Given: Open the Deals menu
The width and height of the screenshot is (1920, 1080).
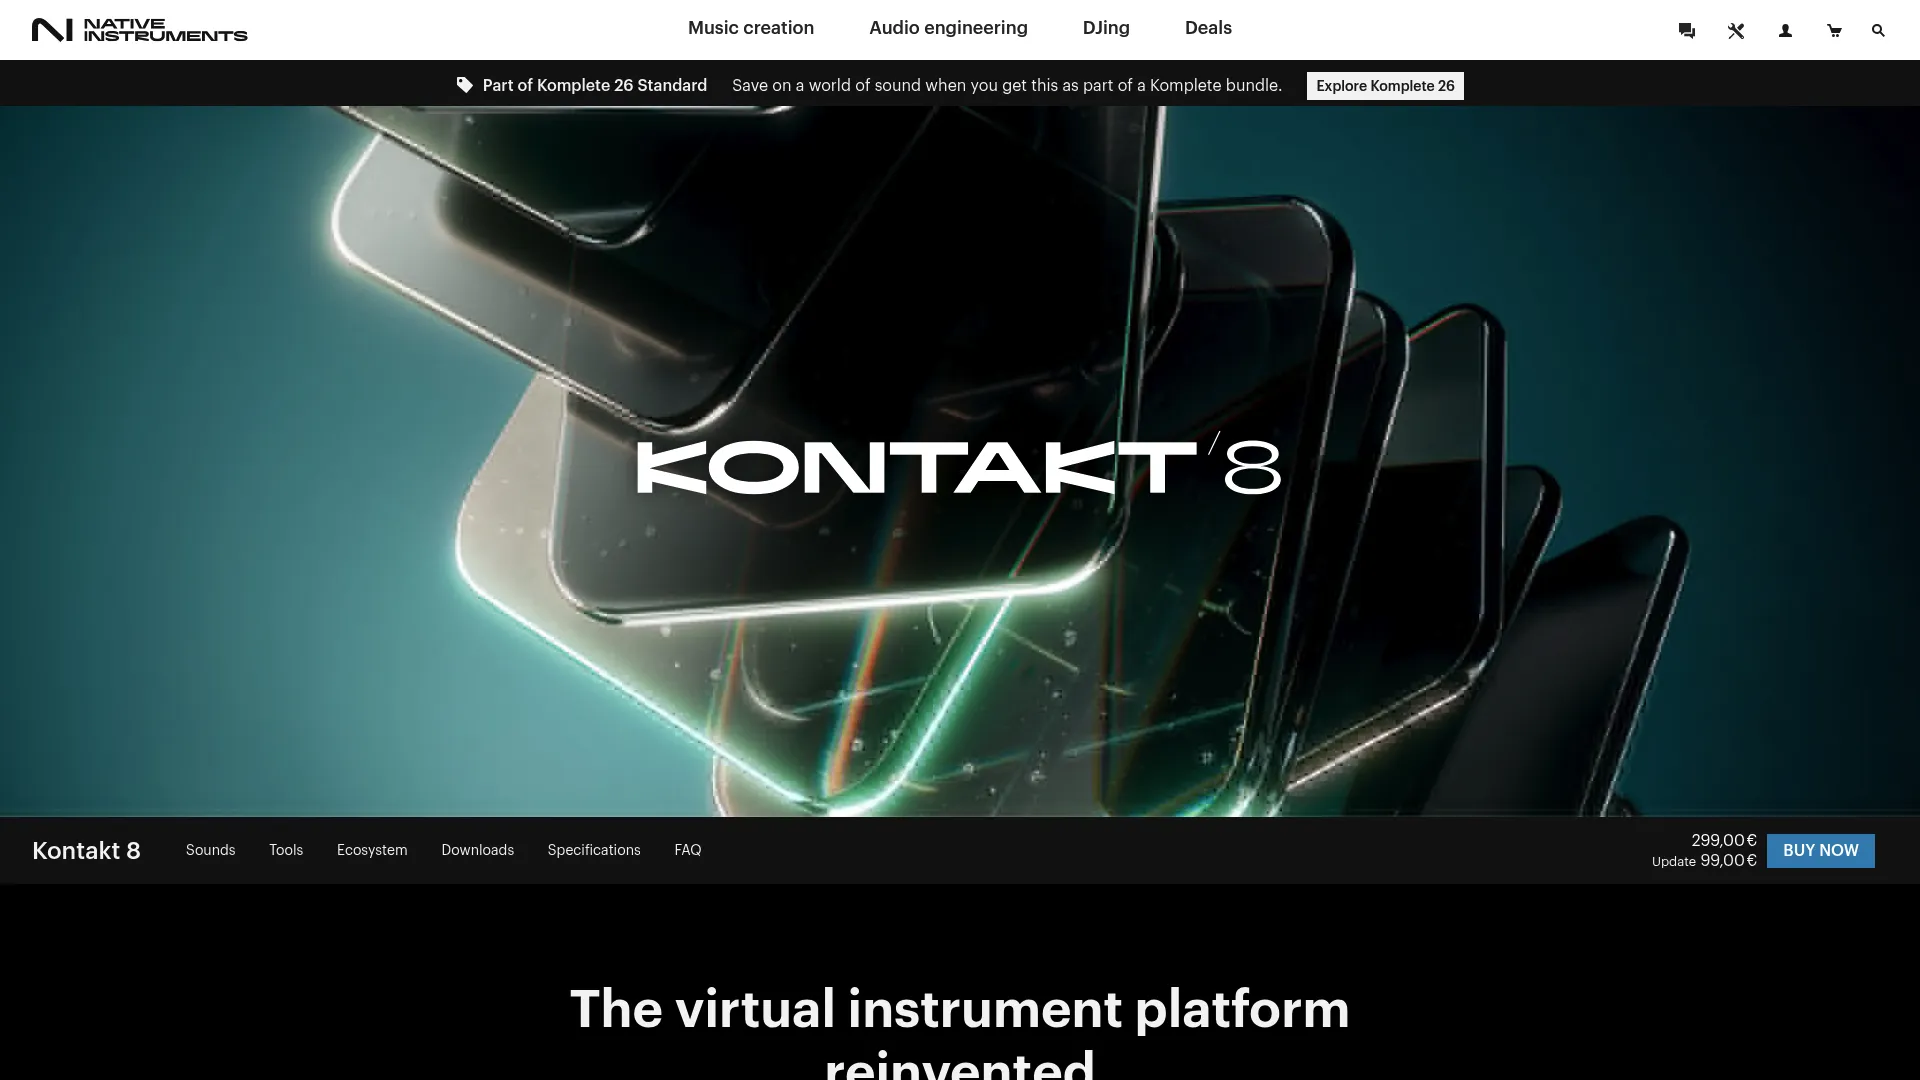Looking at the screenshot, I should (x=1208, y=28).
